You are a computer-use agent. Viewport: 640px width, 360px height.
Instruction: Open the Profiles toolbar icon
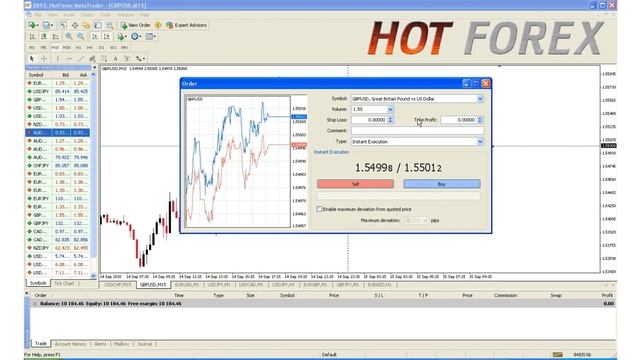pos(47,25)
